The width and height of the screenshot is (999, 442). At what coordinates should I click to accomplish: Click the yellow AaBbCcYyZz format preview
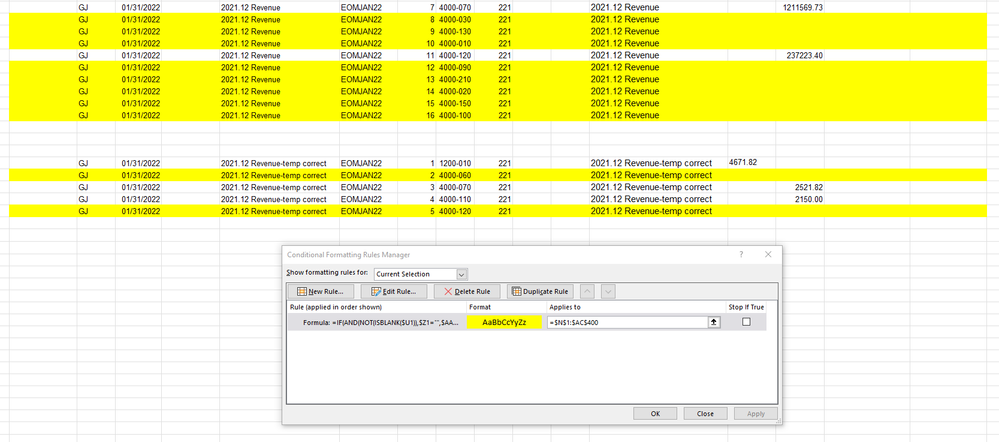click(x=504, y=323)
